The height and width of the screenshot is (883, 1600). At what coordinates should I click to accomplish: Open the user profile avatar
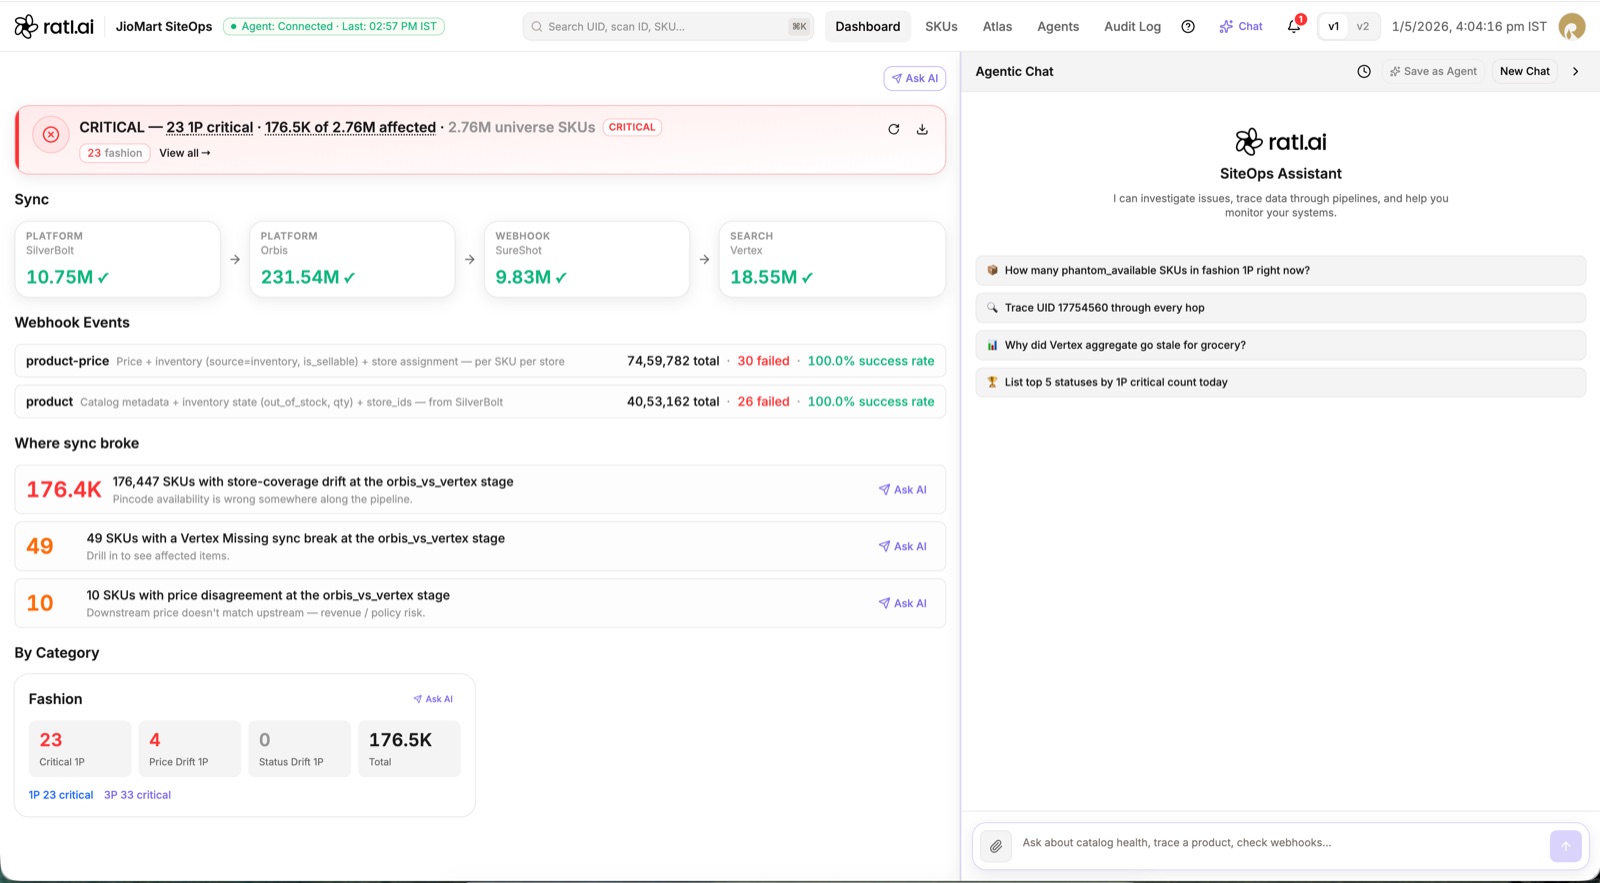click(x=1572, y=27)
